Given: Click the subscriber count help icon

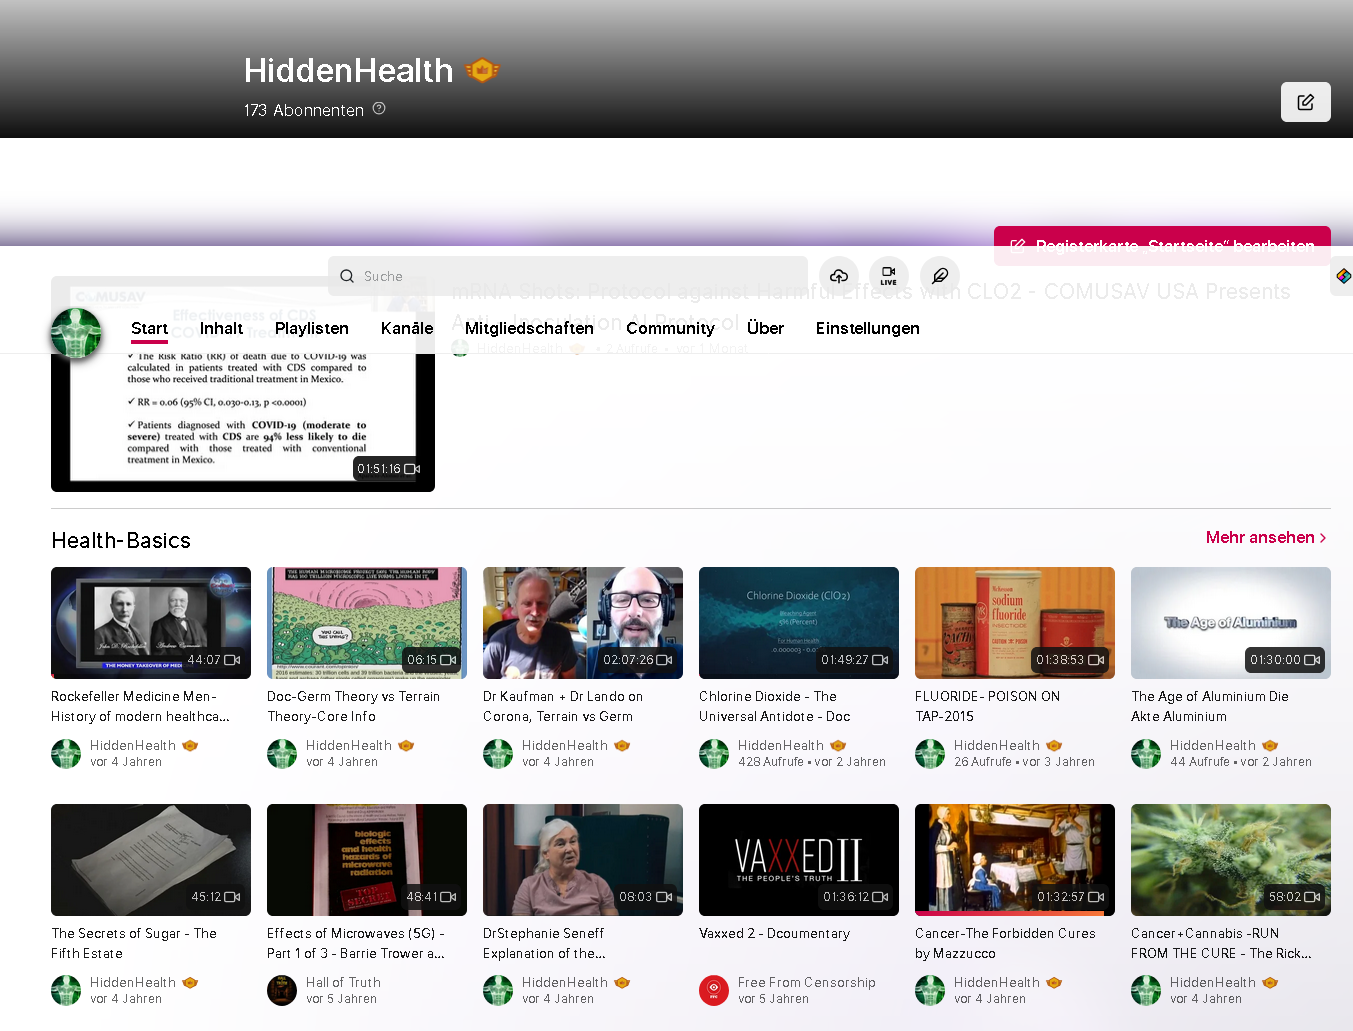Looking at the screenshot, I should tap(379, 109).
